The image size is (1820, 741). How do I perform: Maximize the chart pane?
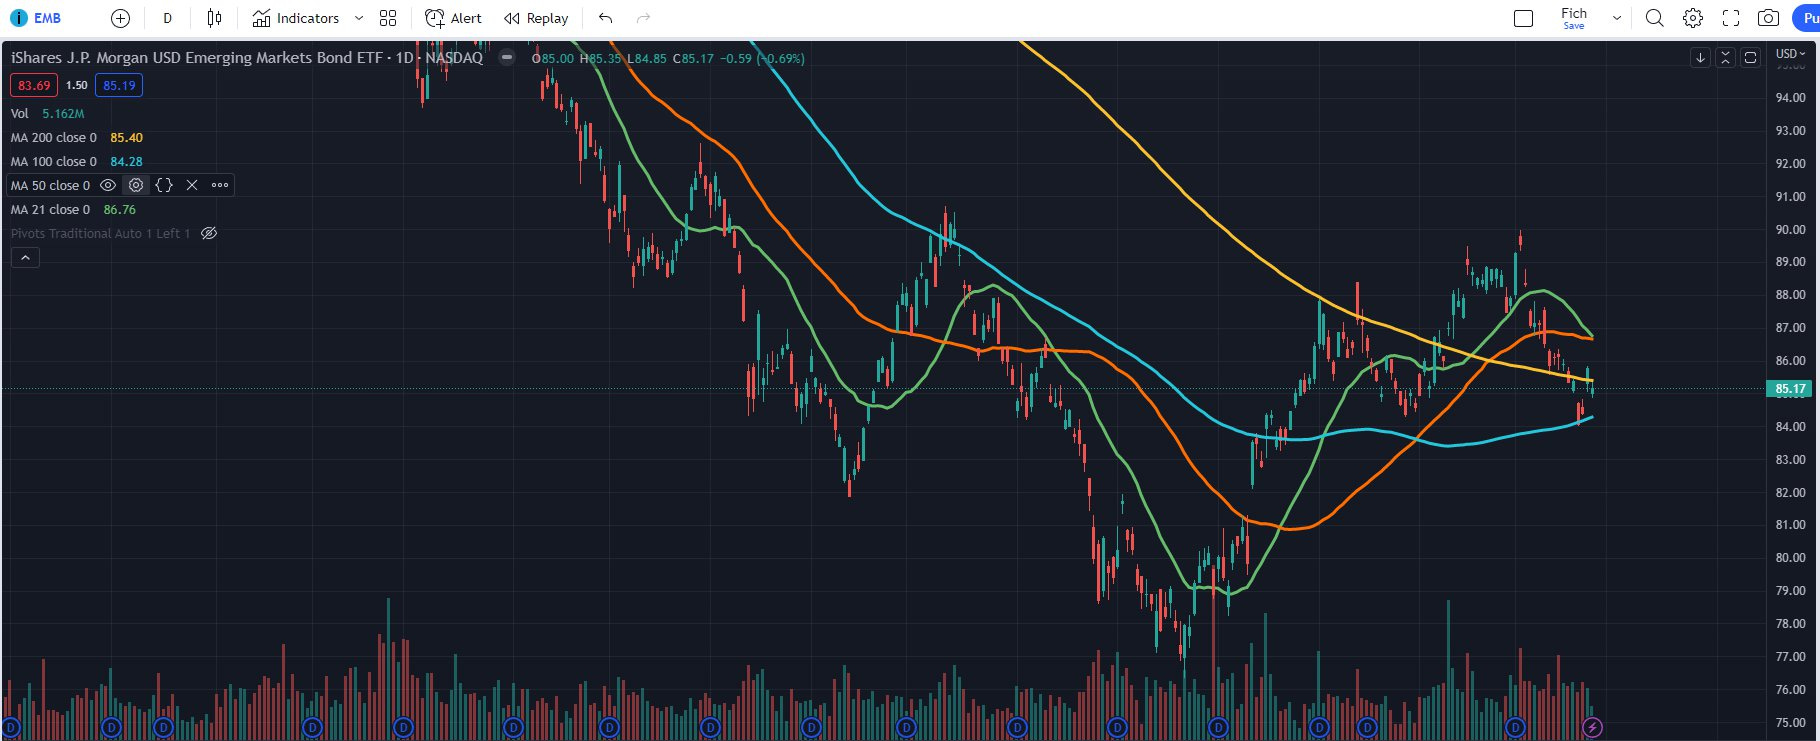[x=1750, y=58]
